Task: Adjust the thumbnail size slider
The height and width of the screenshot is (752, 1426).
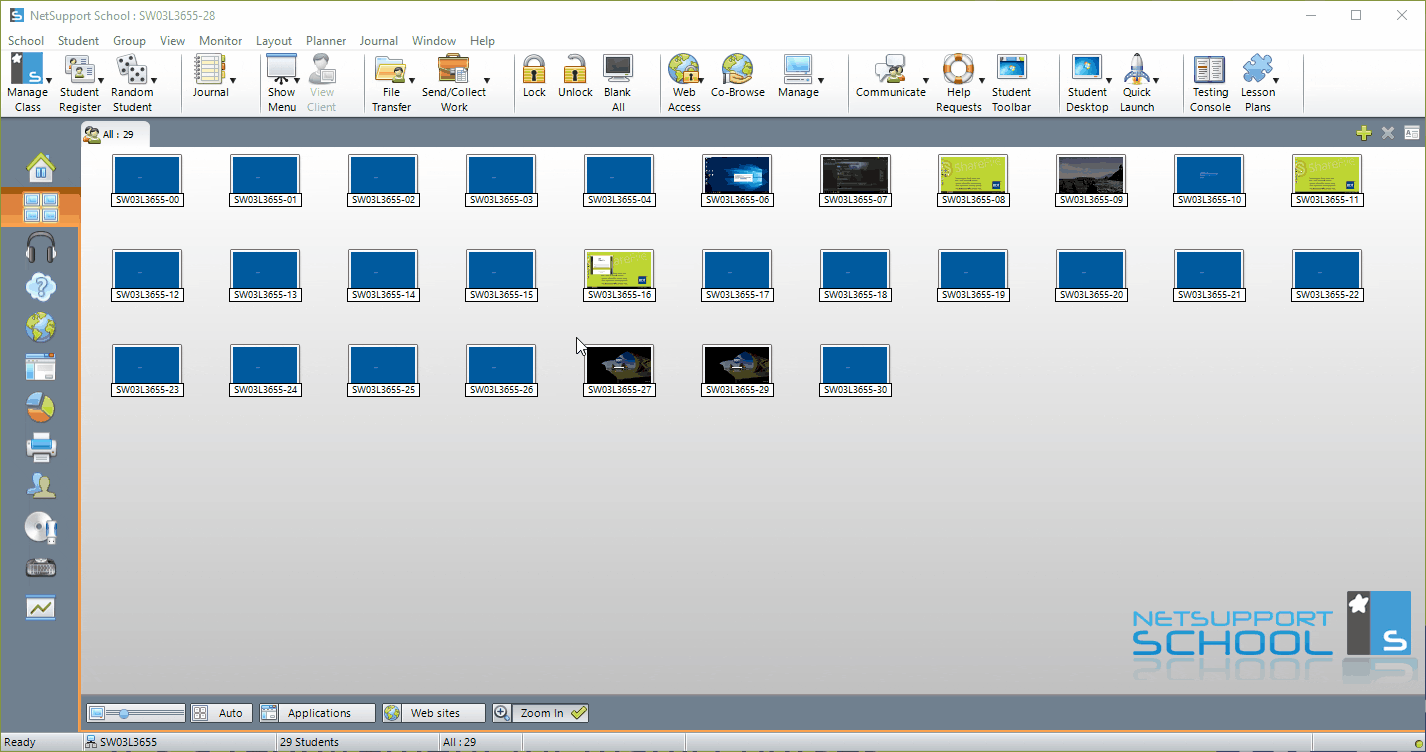Action: click(x=124, y=713)
